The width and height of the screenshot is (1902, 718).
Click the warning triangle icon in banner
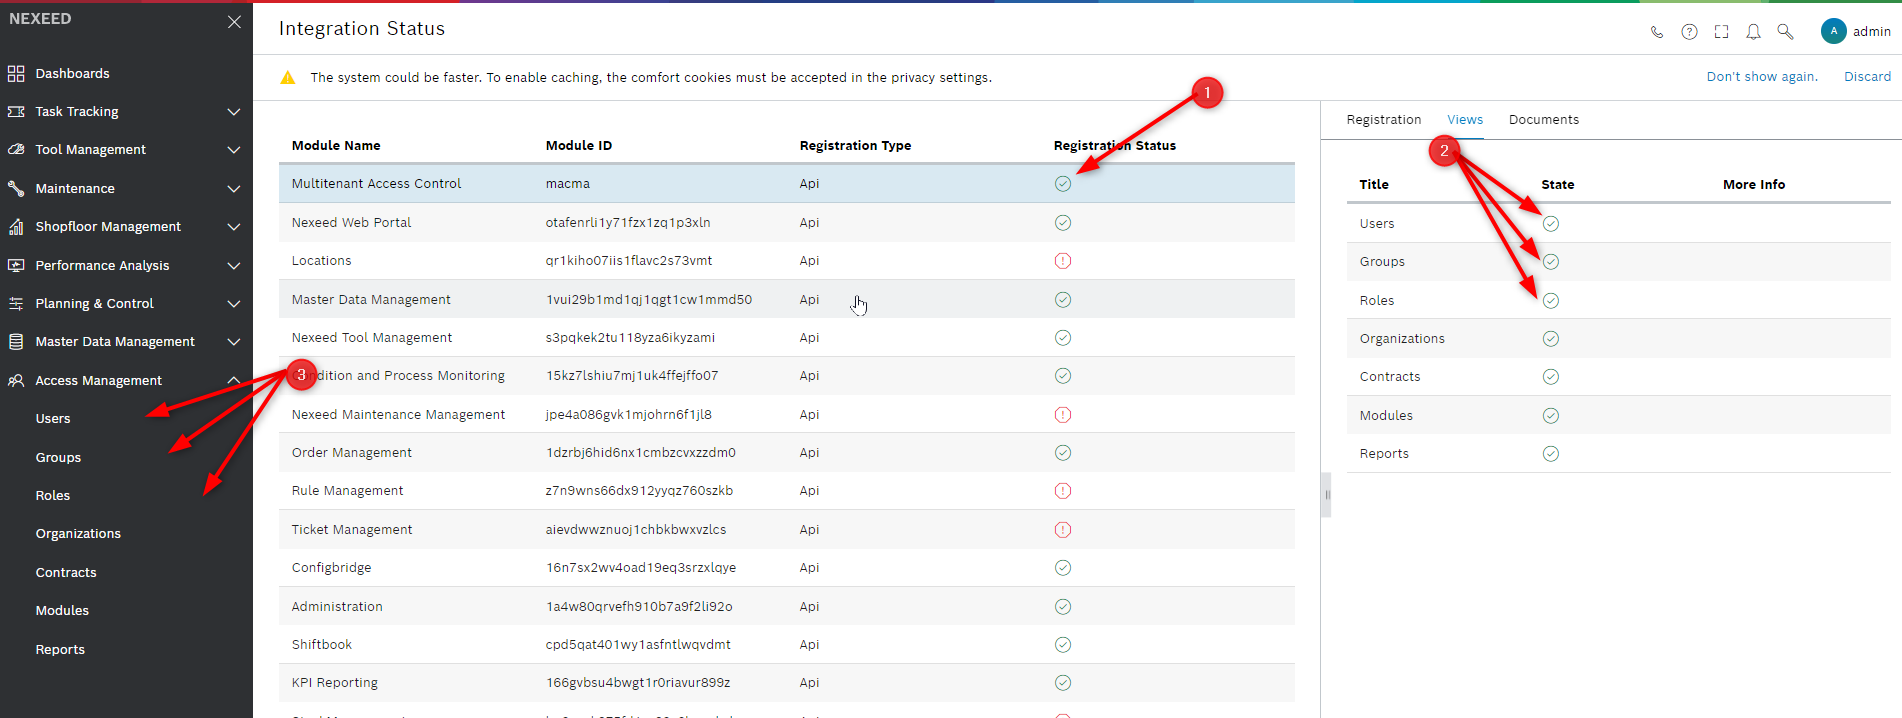[x=288, y=77]
